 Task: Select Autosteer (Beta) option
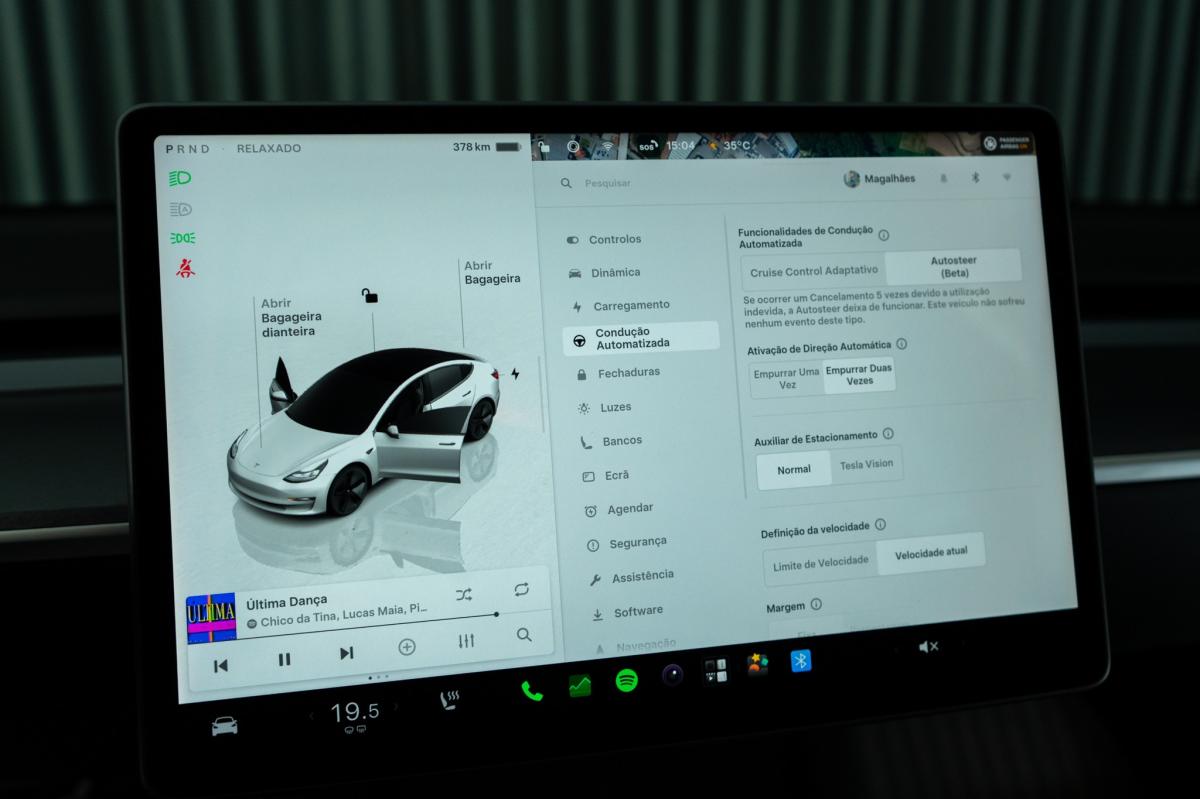click(x=954, y=266)
